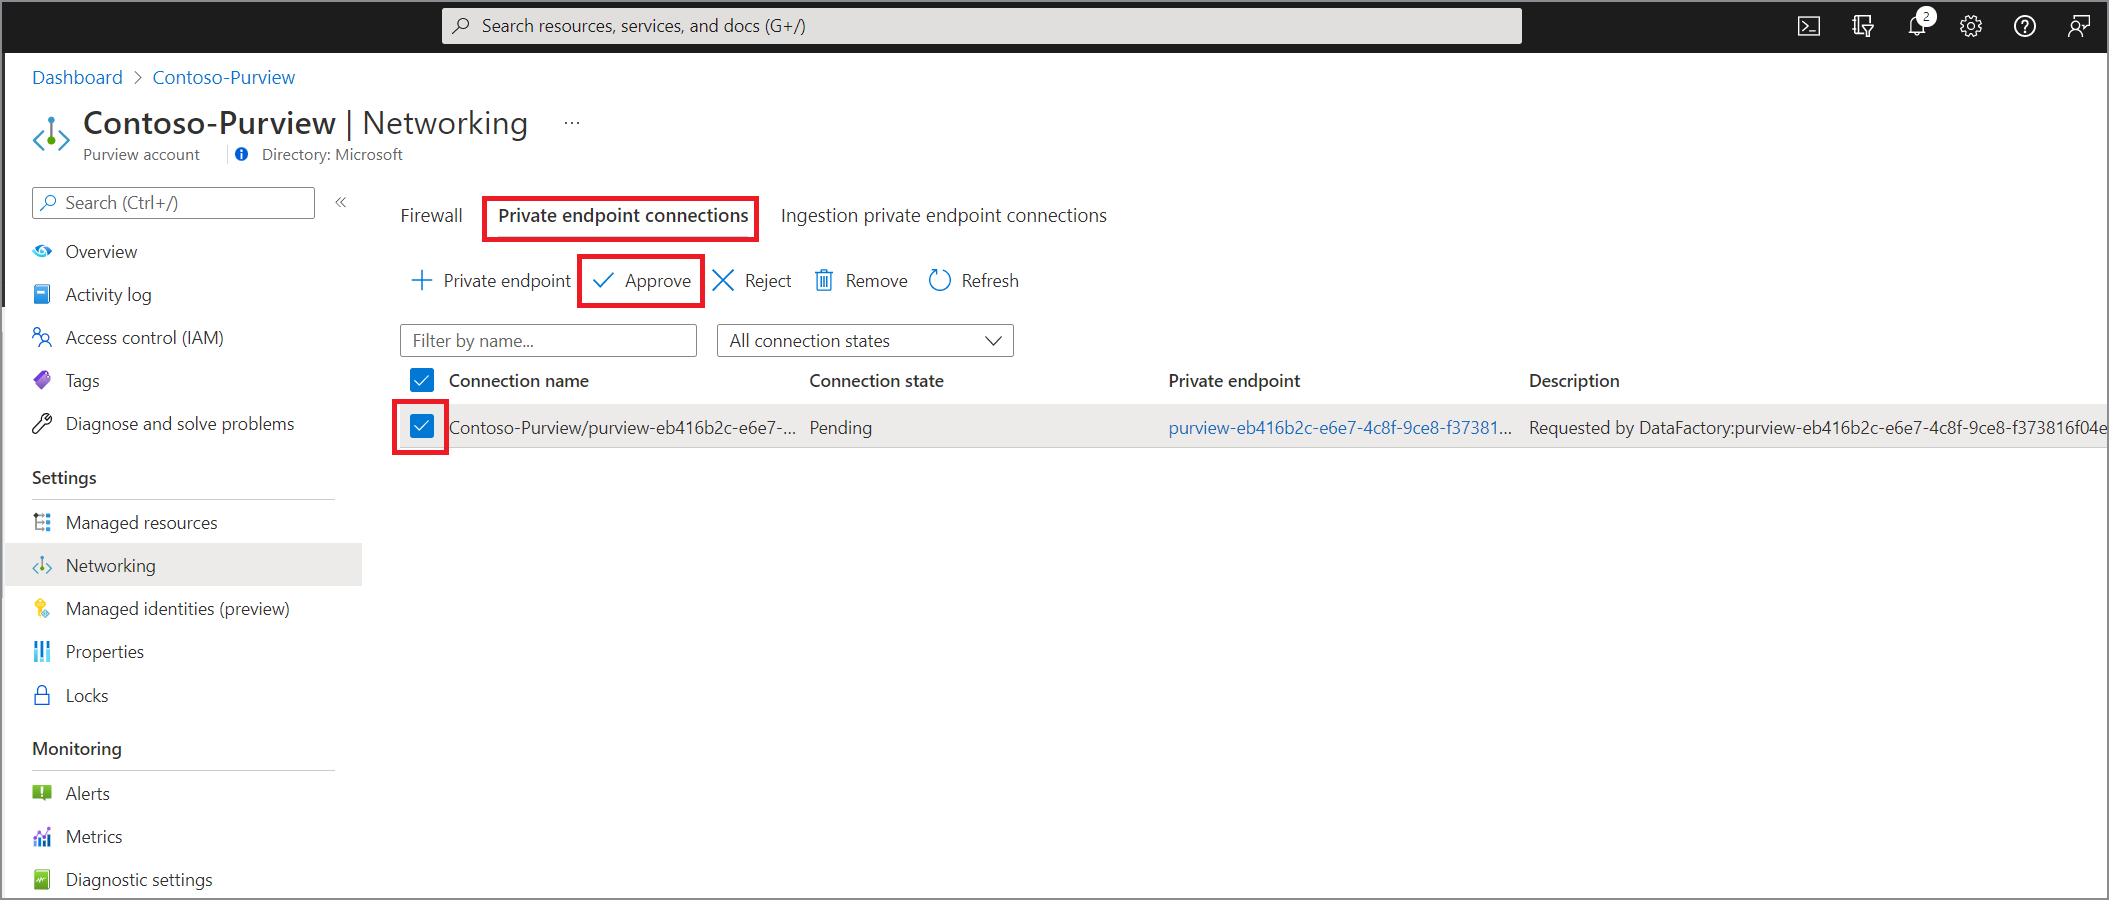
Task: Click the Overview icon in sidebar
Action: tap(42, 251)
